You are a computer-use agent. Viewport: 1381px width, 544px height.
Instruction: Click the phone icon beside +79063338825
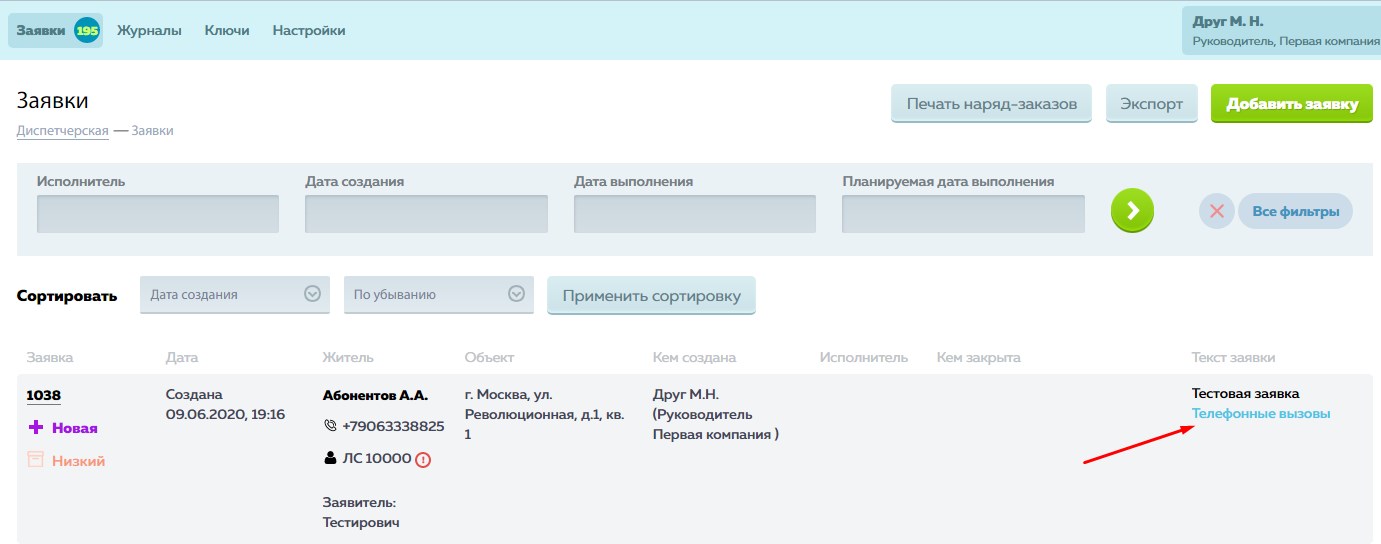pos(331,426)
